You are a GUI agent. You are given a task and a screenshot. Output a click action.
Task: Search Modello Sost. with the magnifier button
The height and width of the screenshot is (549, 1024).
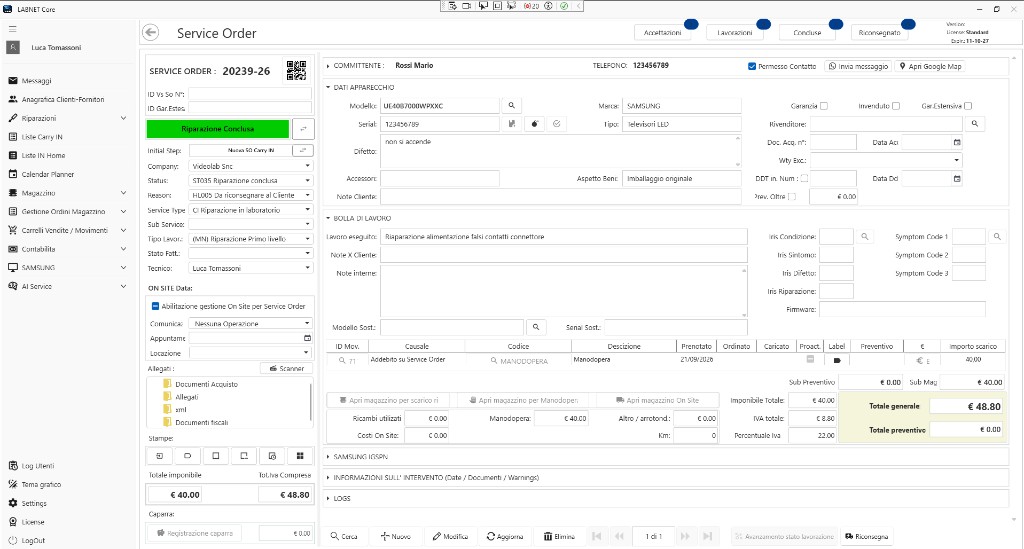(x=536, y=327)
